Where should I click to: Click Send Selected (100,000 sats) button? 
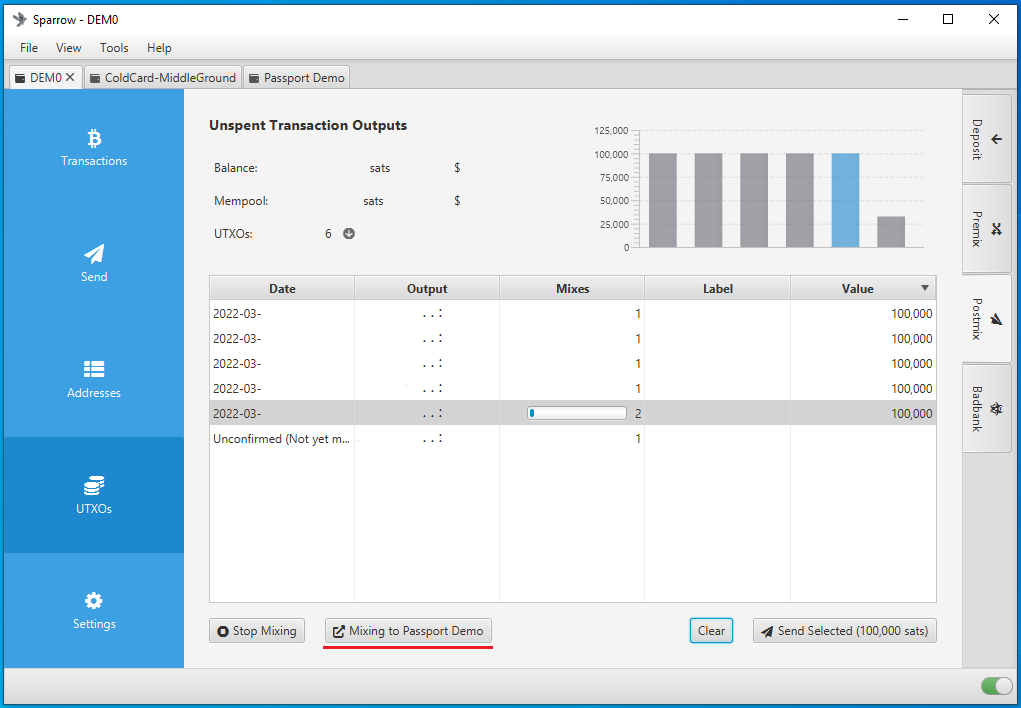[x=845, y=630]
